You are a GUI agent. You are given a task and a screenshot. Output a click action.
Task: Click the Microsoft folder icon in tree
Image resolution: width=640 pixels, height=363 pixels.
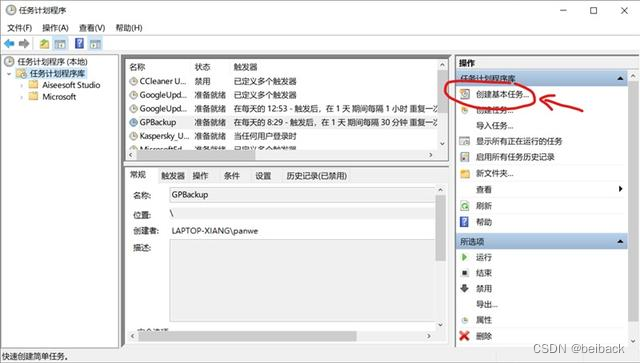[33, 97]
